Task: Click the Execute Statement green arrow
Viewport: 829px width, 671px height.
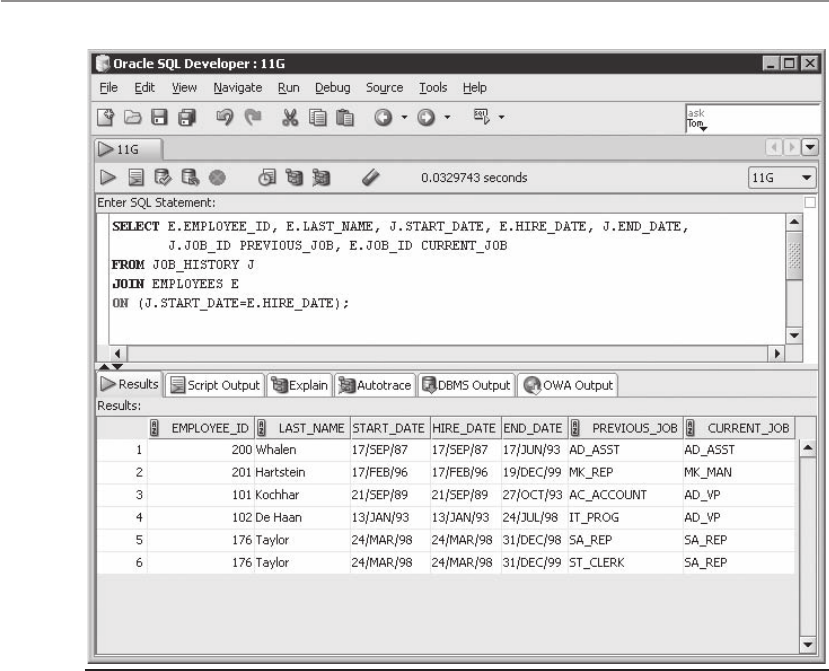Action: [108, 177]
